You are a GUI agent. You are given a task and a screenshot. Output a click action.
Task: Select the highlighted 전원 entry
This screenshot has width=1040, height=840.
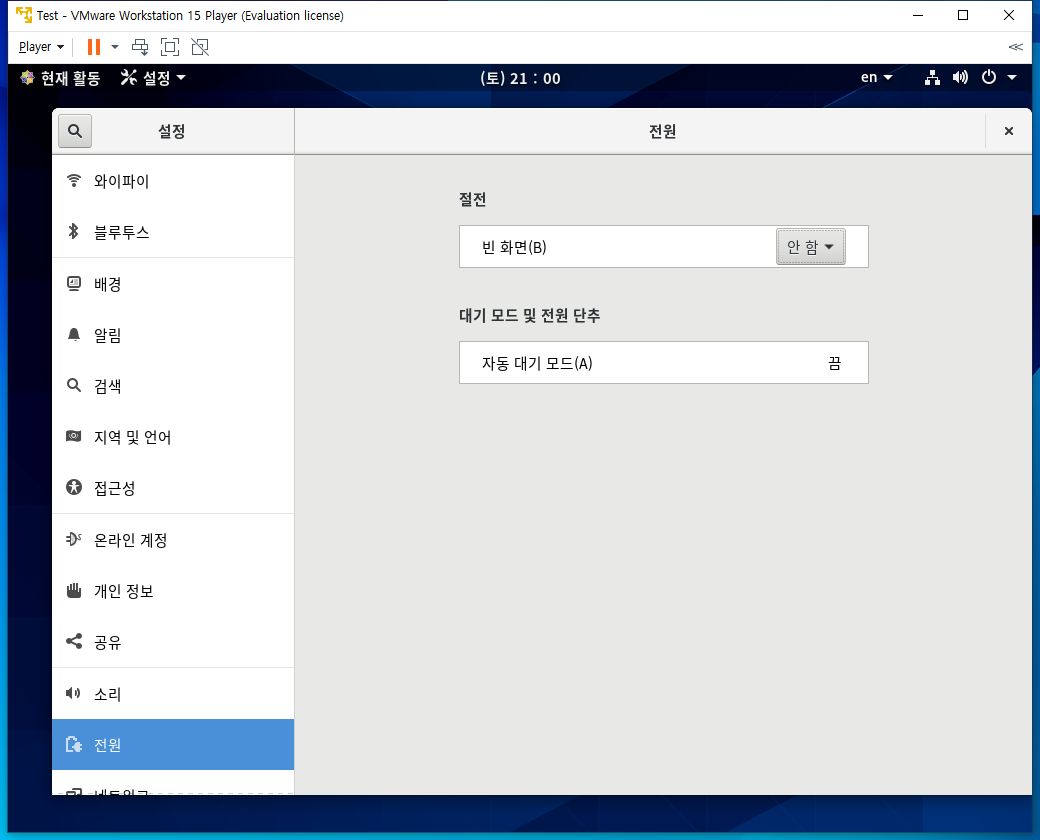(173, 744)
